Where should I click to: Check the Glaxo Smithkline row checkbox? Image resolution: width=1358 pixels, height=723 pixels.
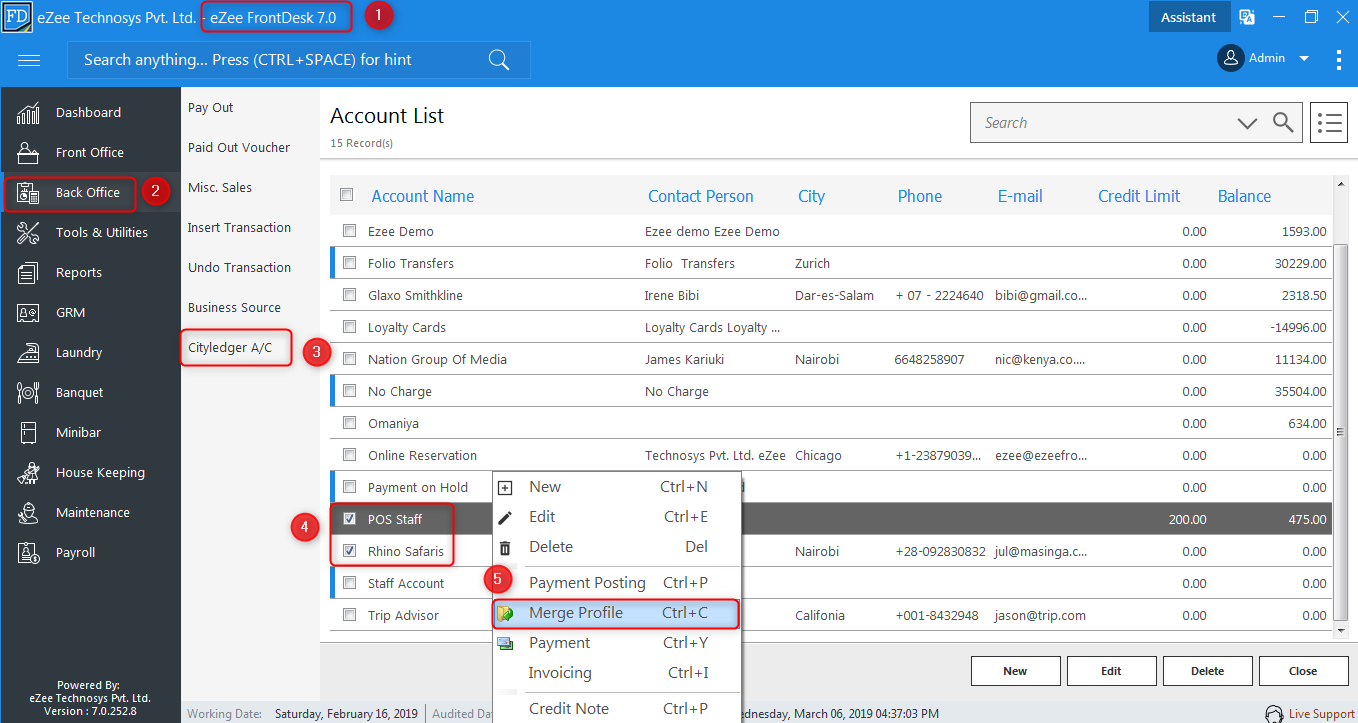[349, 295]
